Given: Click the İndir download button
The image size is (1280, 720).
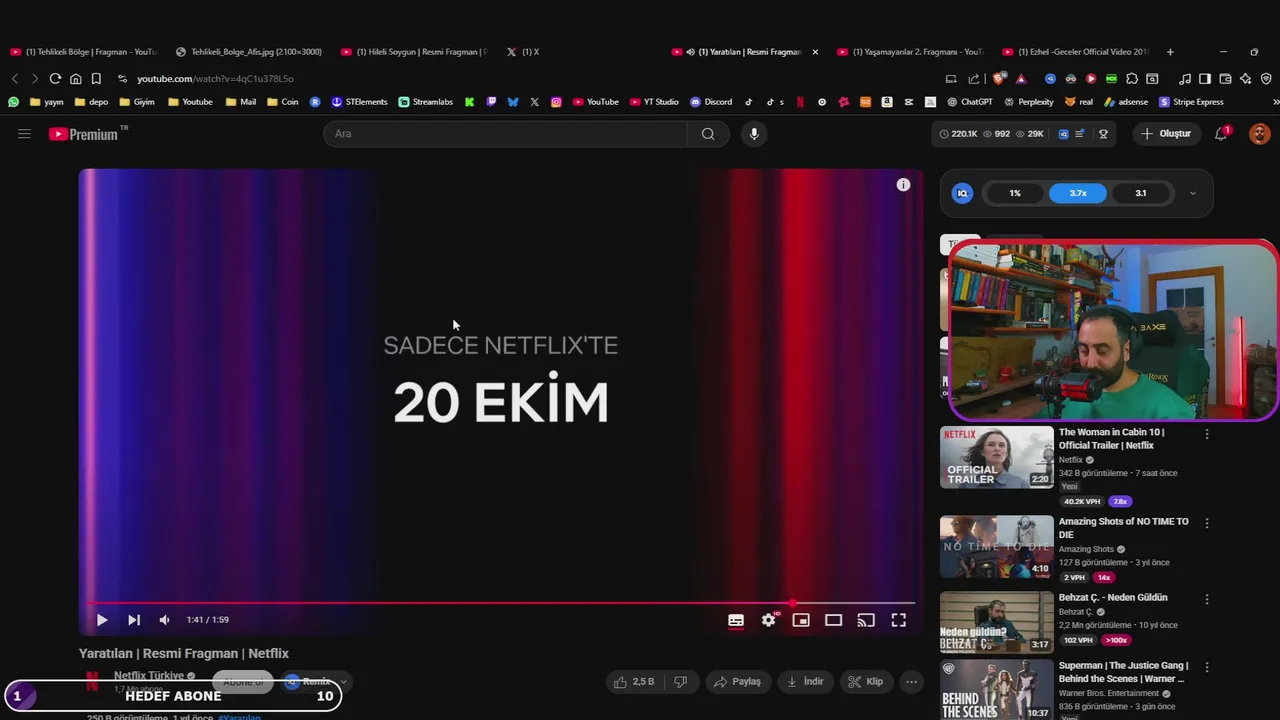Looking at the screenshot, I should point(805,682).
